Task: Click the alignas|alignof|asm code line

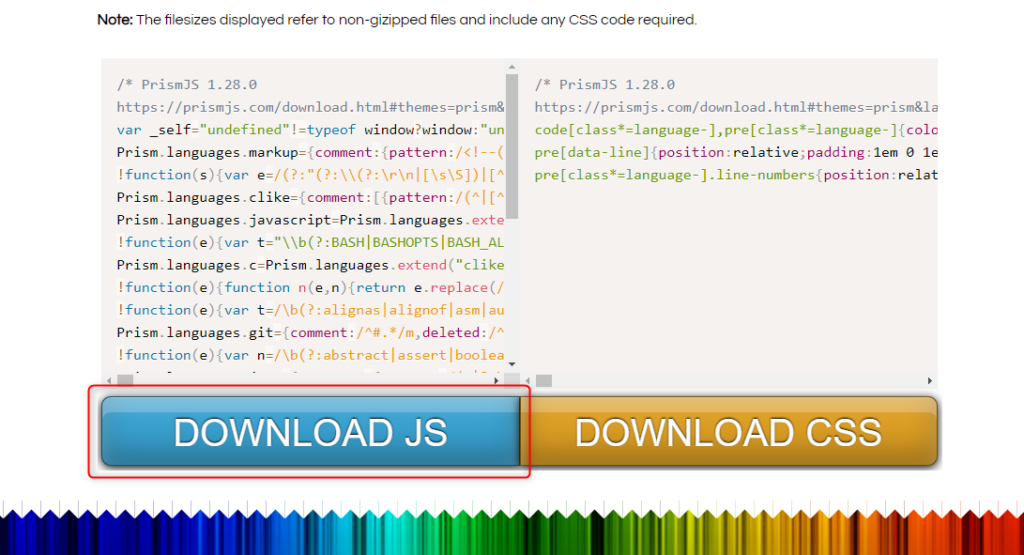Action: point(311,310)
